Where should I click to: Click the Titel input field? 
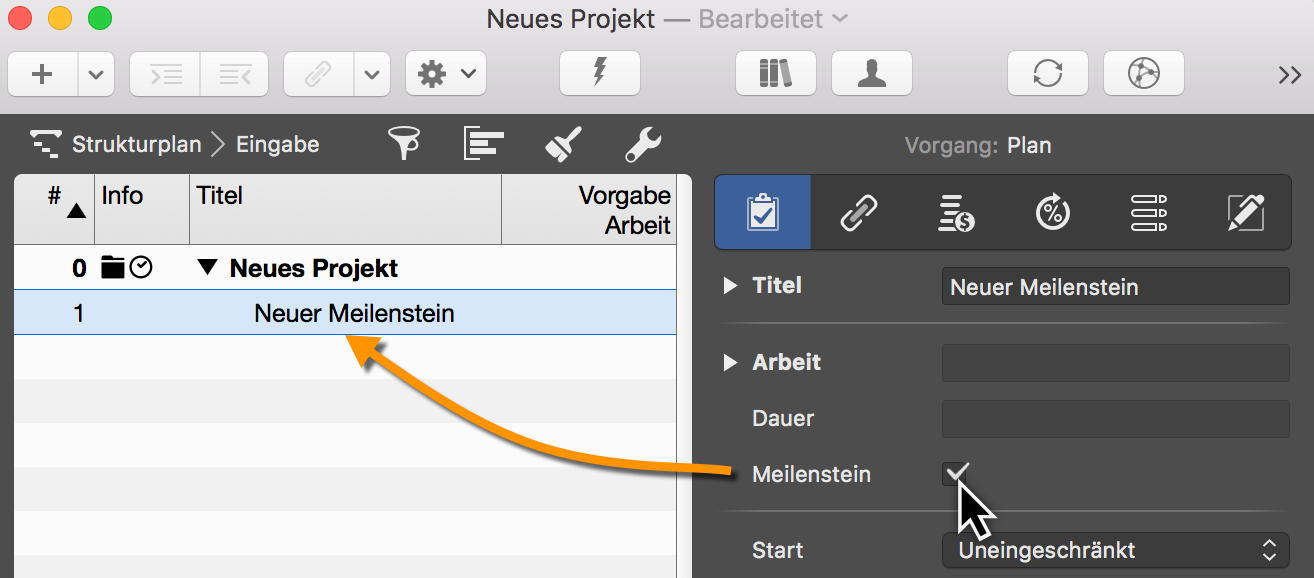click(x=1115, y=287)
